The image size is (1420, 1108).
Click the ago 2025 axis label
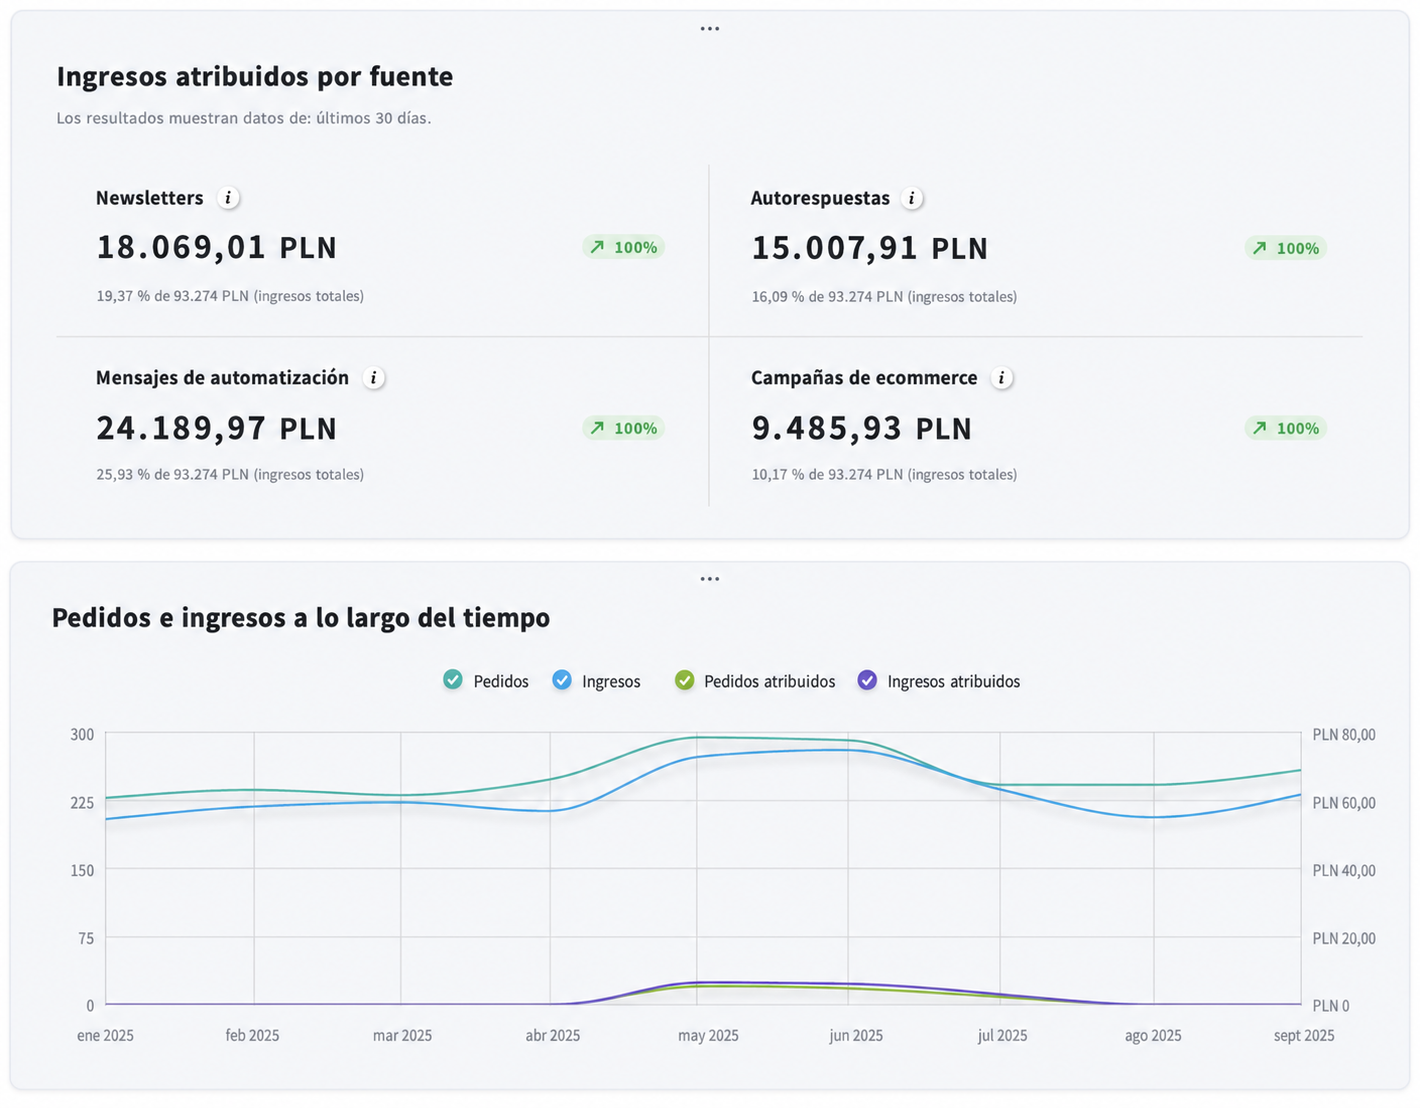point(1153,1035)
